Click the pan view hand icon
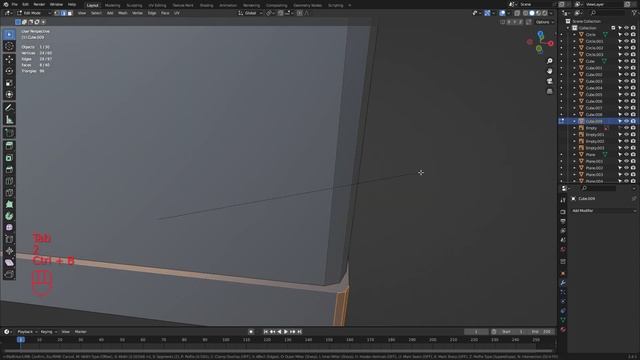 pos(549,71)
